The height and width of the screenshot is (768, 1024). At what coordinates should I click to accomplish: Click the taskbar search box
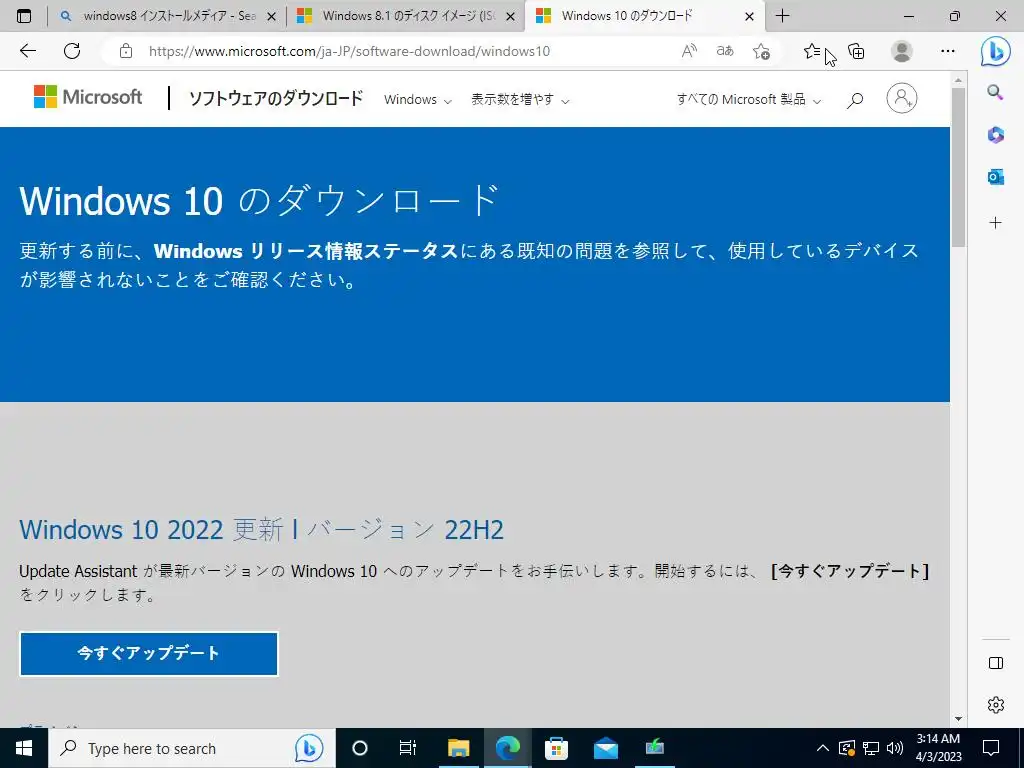[191, 748]
